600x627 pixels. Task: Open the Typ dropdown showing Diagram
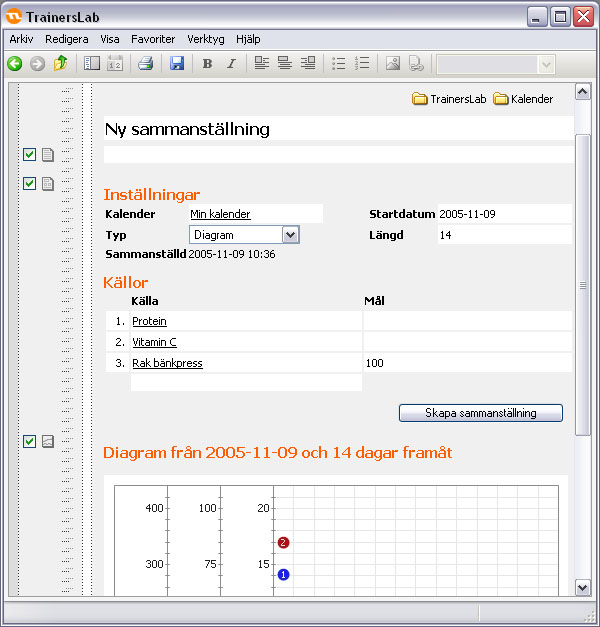pyautogui.click(x=290, y=235)
